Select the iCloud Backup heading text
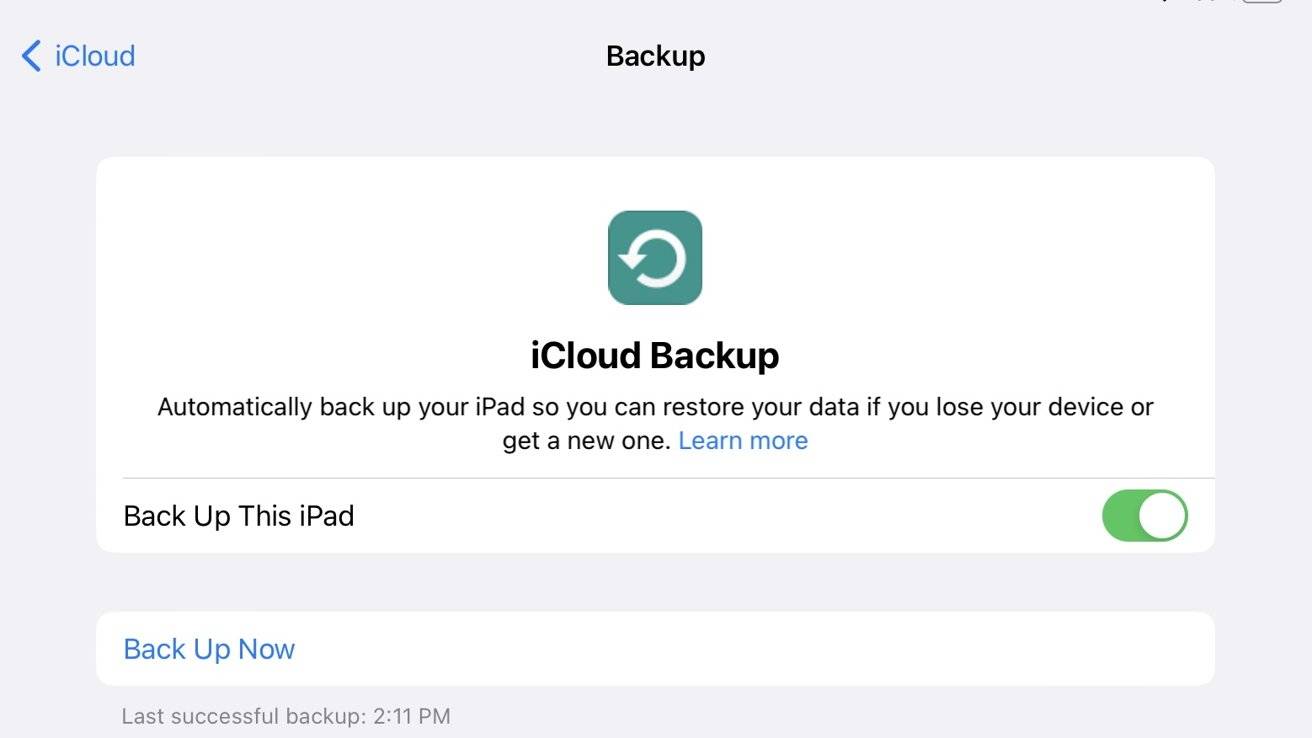Viewport: 1312px width, 738px height. 655,355
